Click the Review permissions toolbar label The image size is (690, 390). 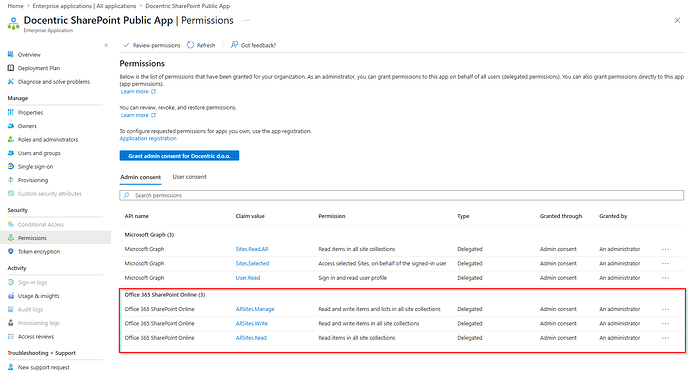[x=156, y=45]
